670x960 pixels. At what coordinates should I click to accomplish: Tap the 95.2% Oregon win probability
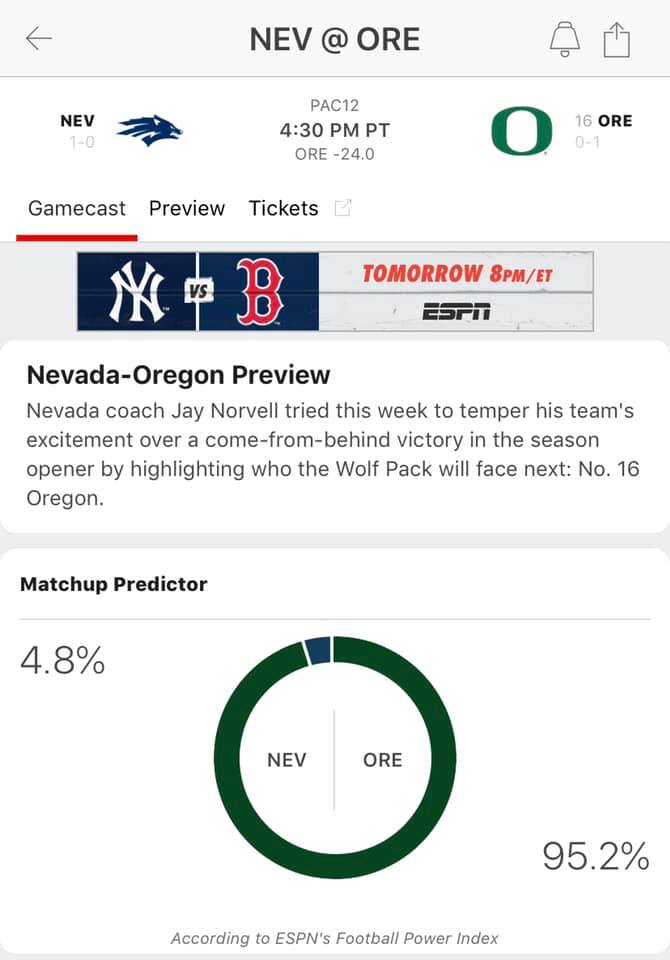(595, 856)
